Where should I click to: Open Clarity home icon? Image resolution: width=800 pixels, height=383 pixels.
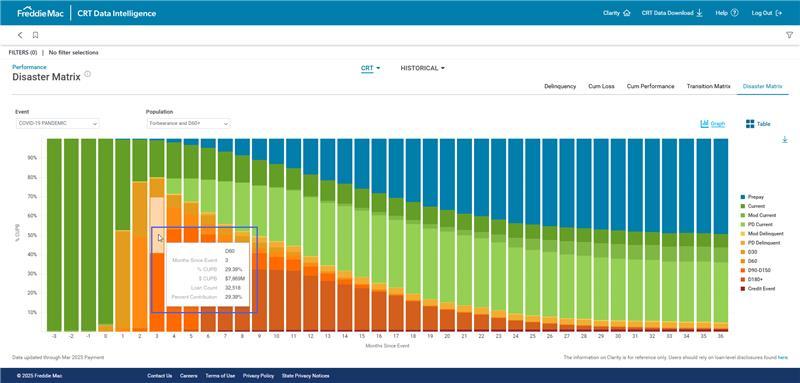(627, 13)
